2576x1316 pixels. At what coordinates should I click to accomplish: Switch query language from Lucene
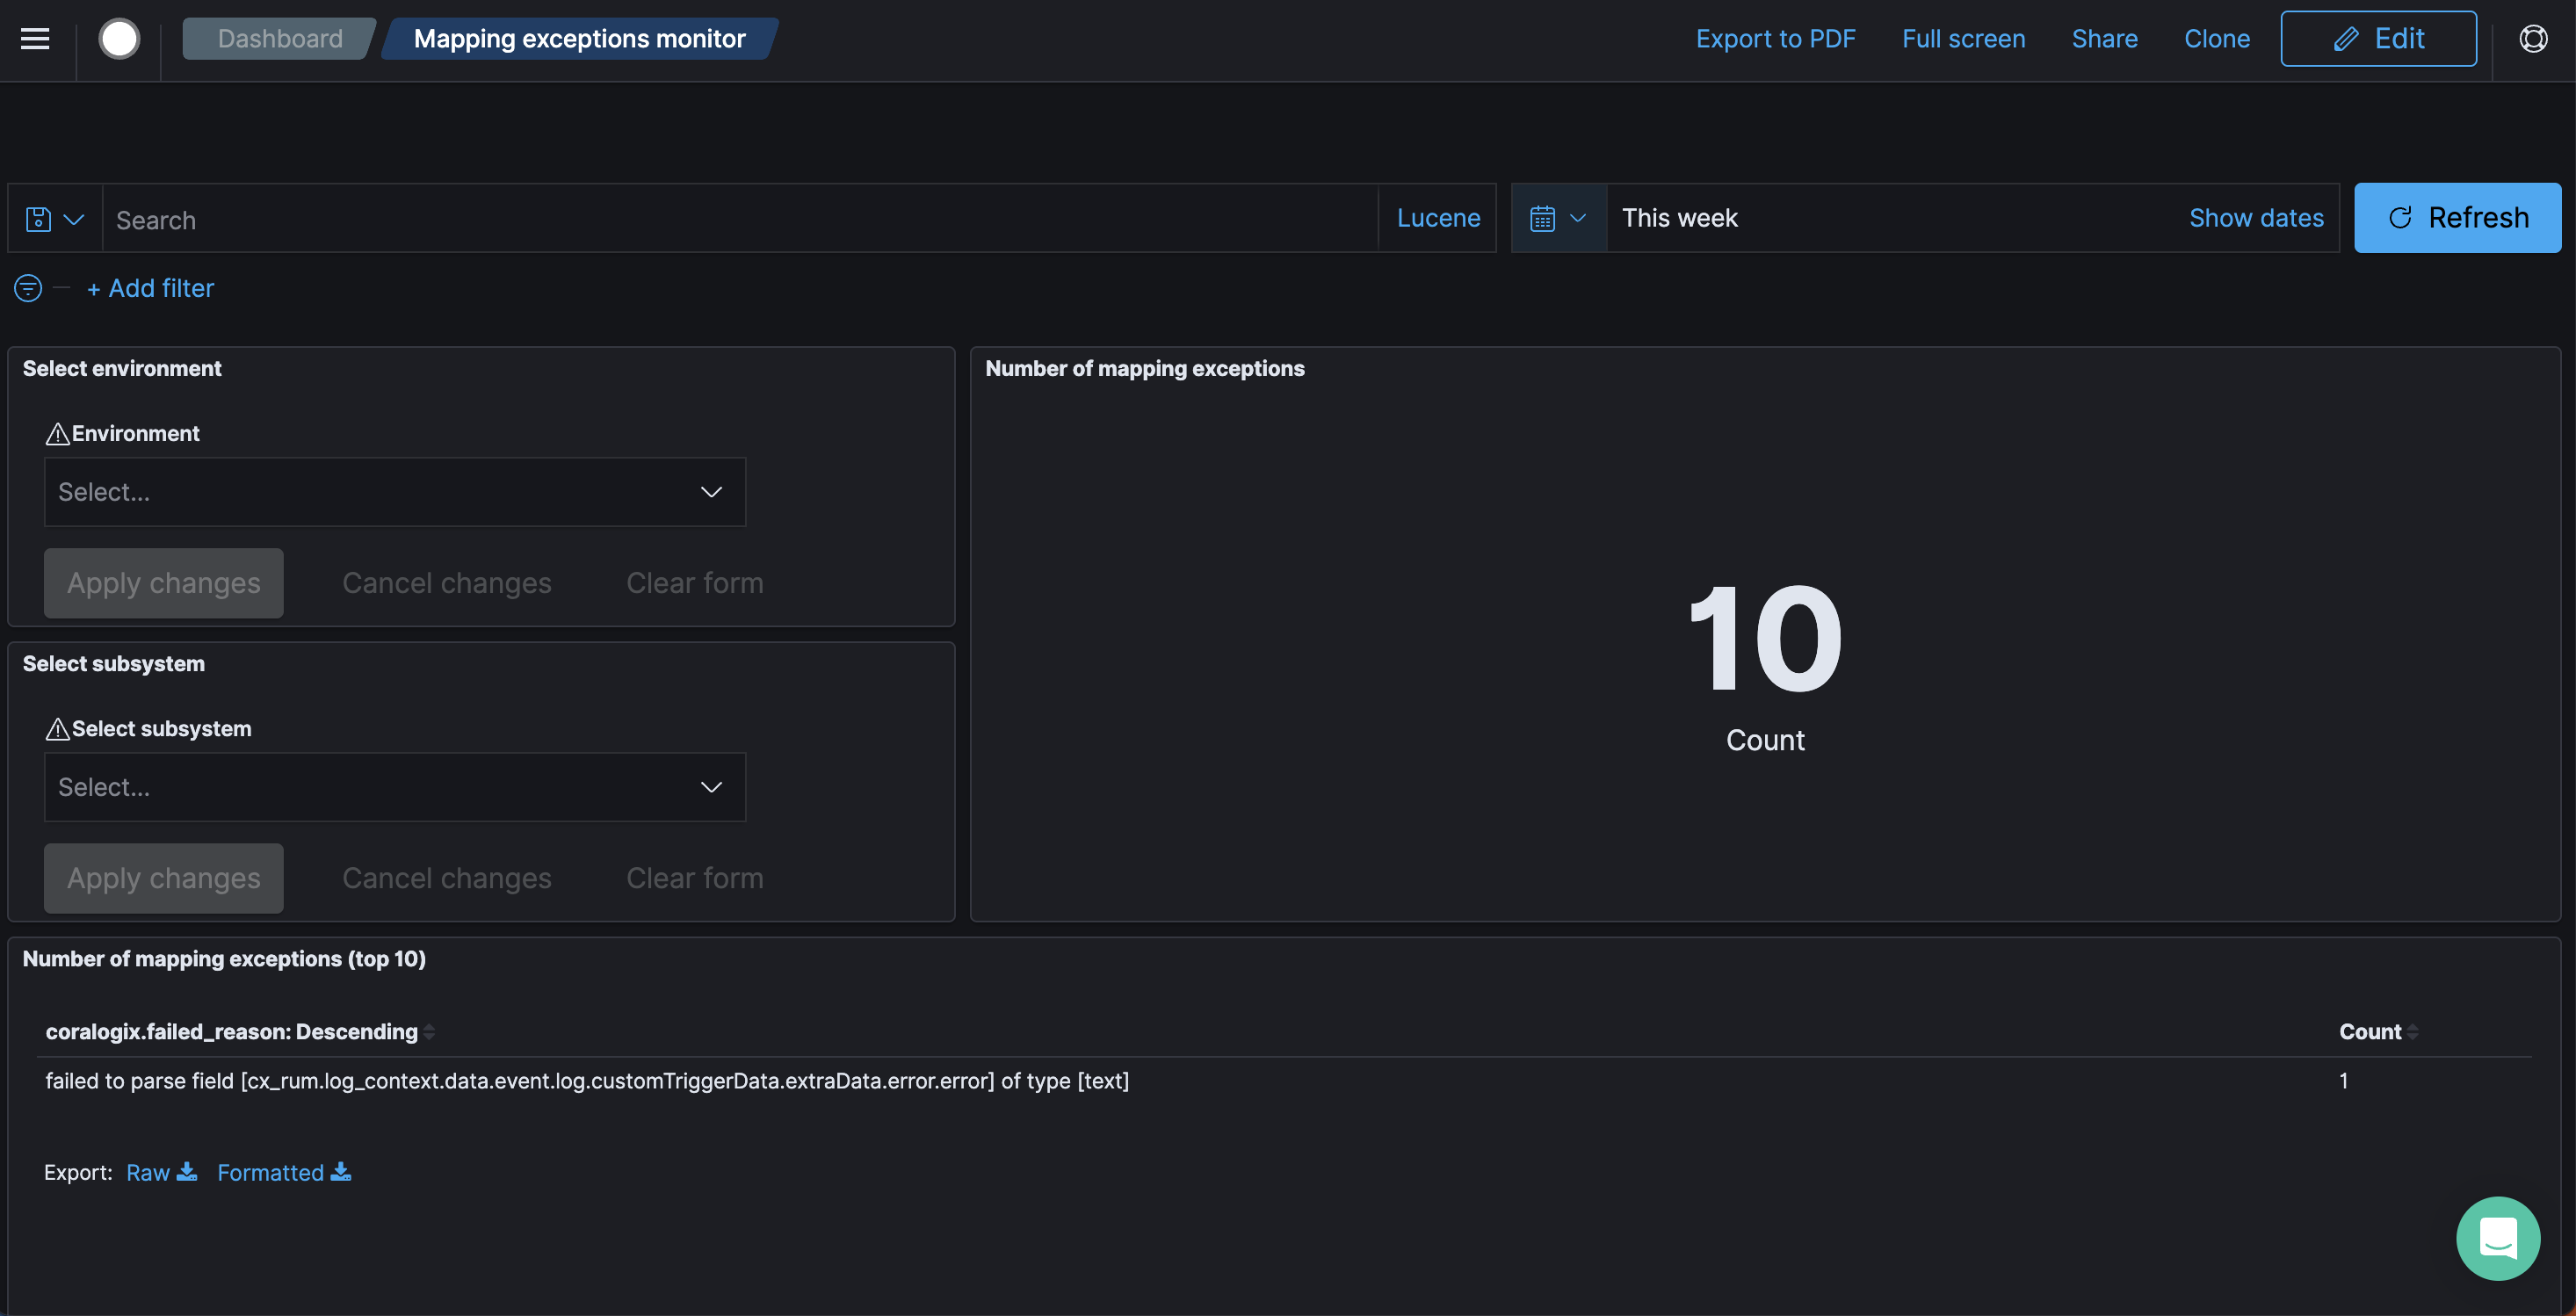[1438, 218]
